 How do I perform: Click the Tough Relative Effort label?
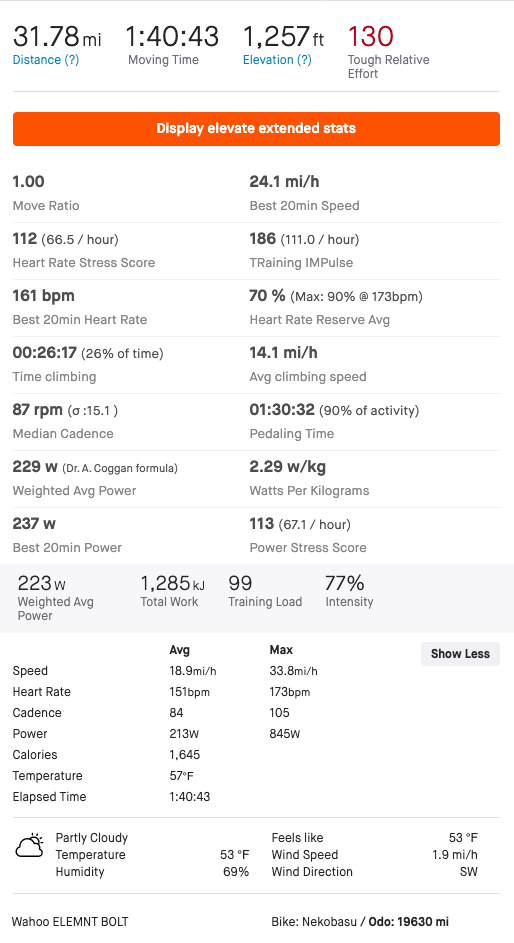point(388,67)
